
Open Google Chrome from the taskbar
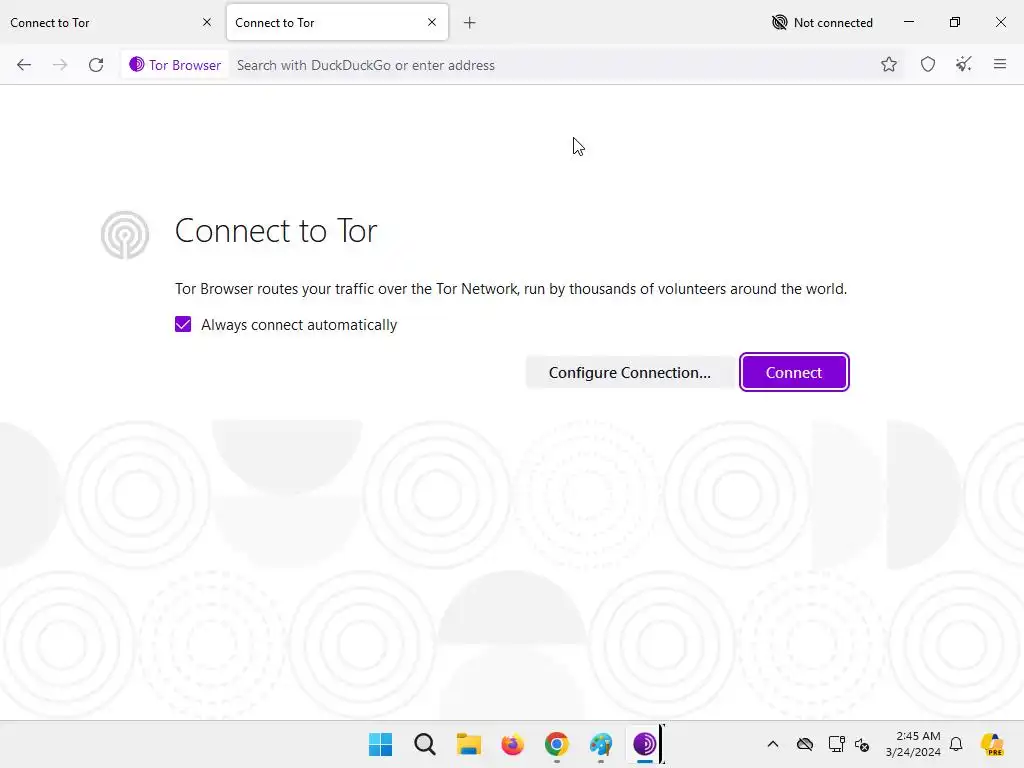(556, 744)
